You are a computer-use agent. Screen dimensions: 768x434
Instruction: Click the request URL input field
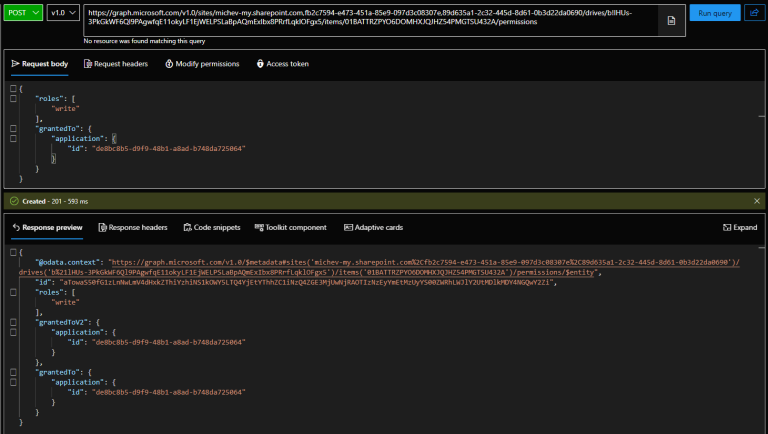371,20
